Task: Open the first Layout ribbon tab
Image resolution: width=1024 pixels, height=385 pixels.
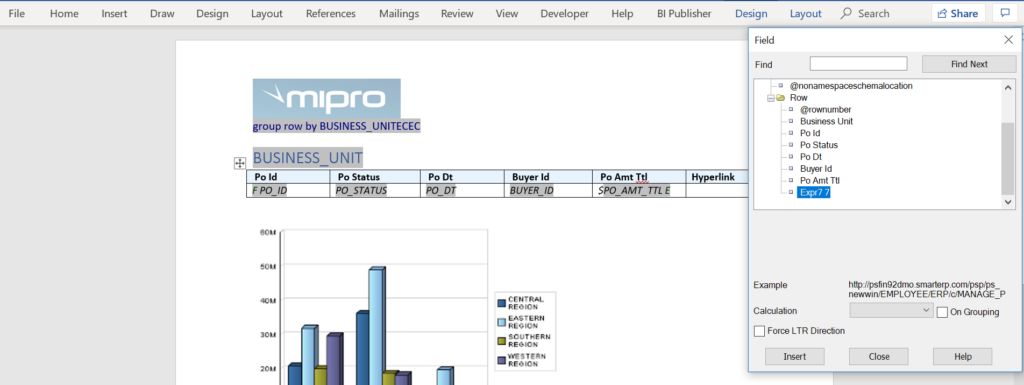Action: [266, 13]
